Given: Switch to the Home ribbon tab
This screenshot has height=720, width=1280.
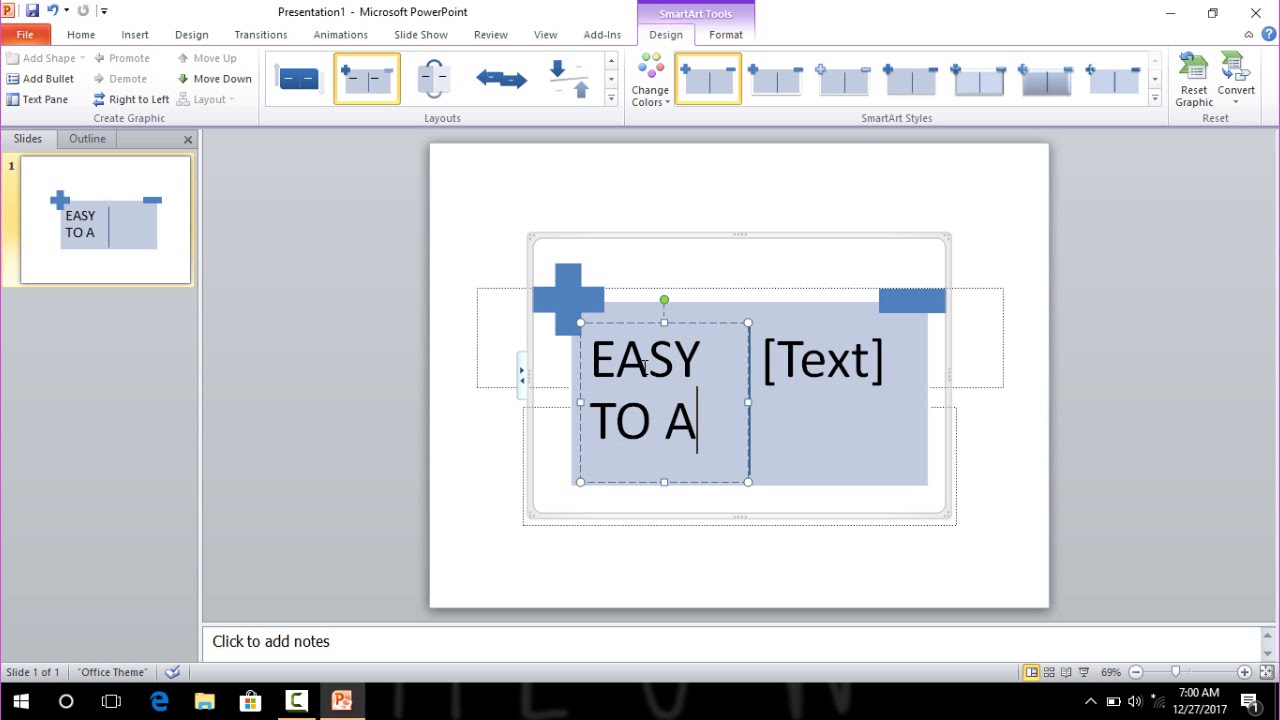Looking at the screenshot, I should pyautogui.click(x=81, y=34).
